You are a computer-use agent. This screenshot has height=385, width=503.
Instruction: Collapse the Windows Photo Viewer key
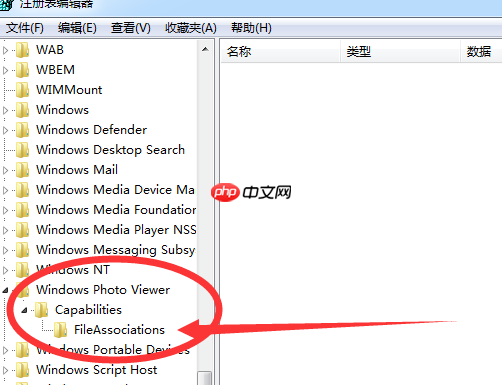point(5,291)
